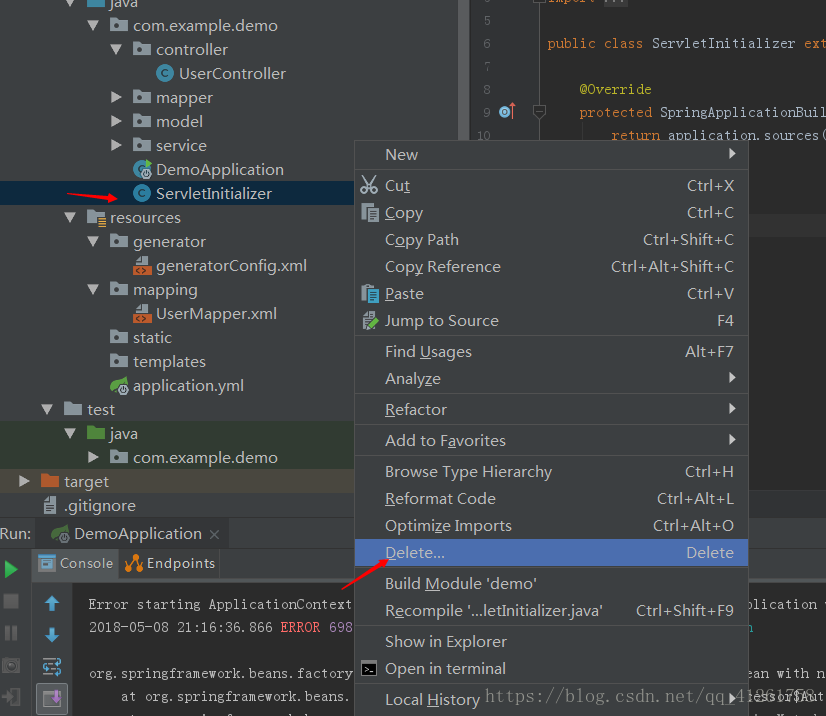This screenshot has height=716, width=826.
Task: Choose Recompile '...letInitializer.java'
Action: (x=552, y=611)
